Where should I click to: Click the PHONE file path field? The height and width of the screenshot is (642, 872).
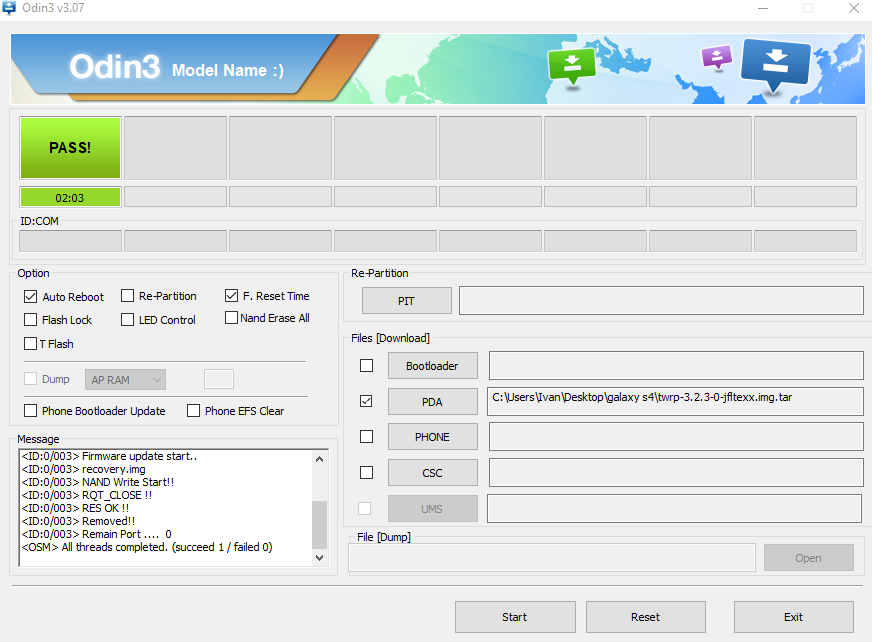(676, 437)
